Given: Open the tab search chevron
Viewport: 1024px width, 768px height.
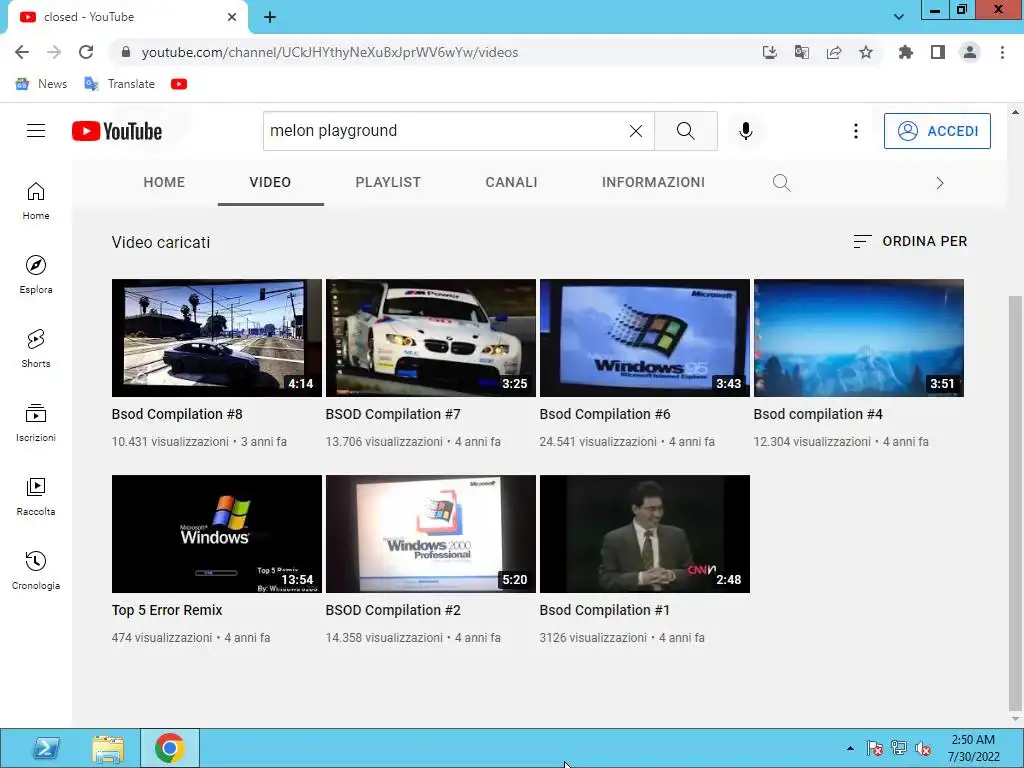Looking at the screenshot, I should click(899, 17).
